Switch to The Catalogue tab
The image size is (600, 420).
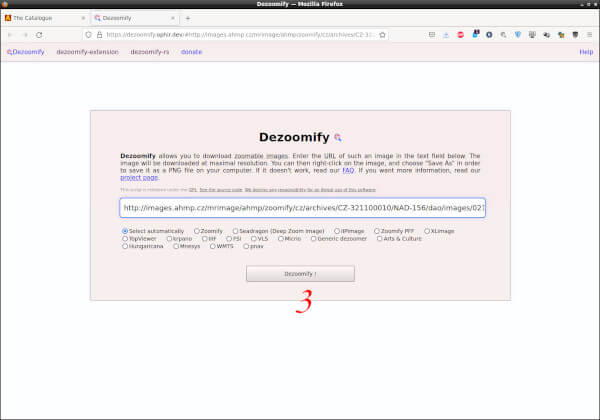tap(45, 18)
